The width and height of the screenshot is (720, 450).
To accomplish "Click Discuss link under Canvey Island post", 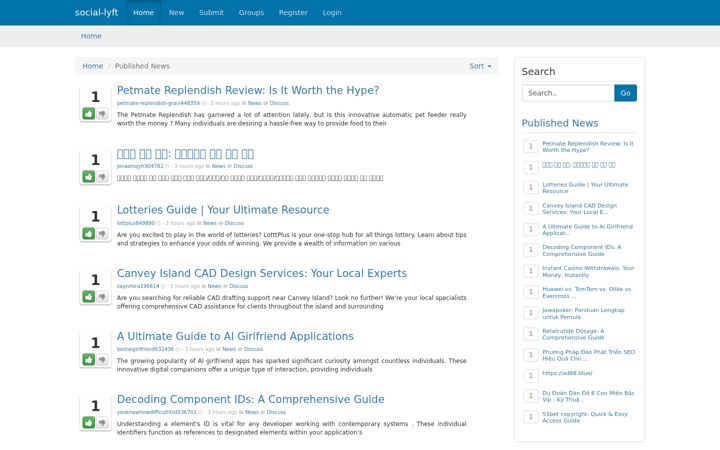I will tap(239, 286).
